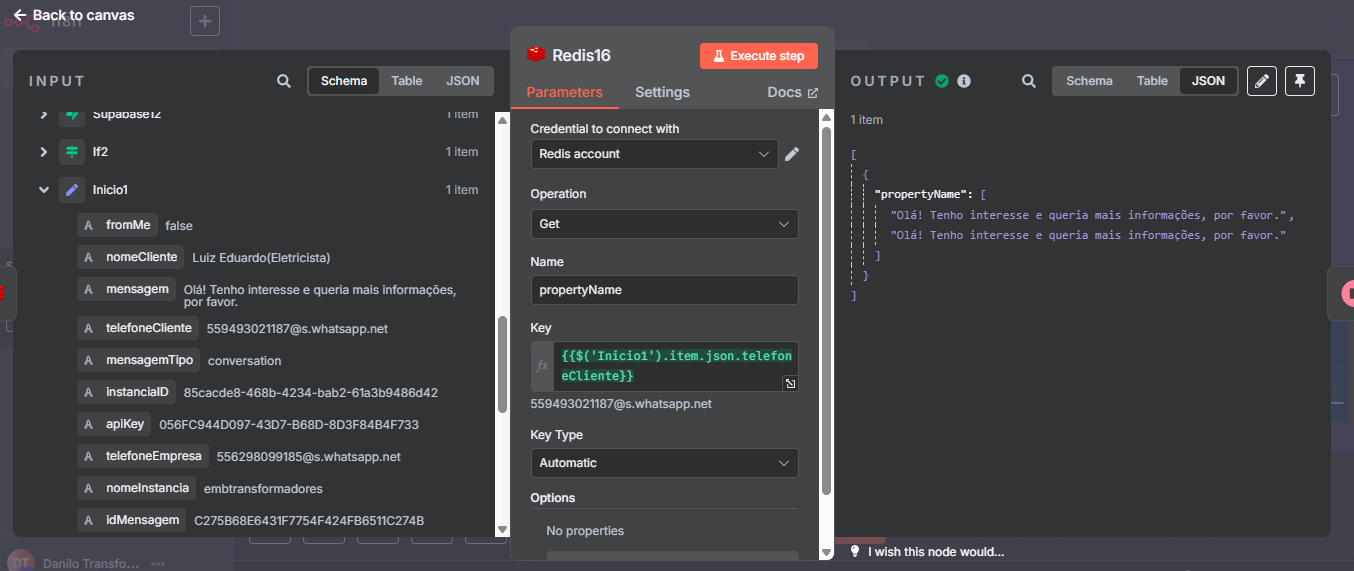Expand the Supabase12 input node
Viewport: 1354px width, 571px height.
pos(44,114)
